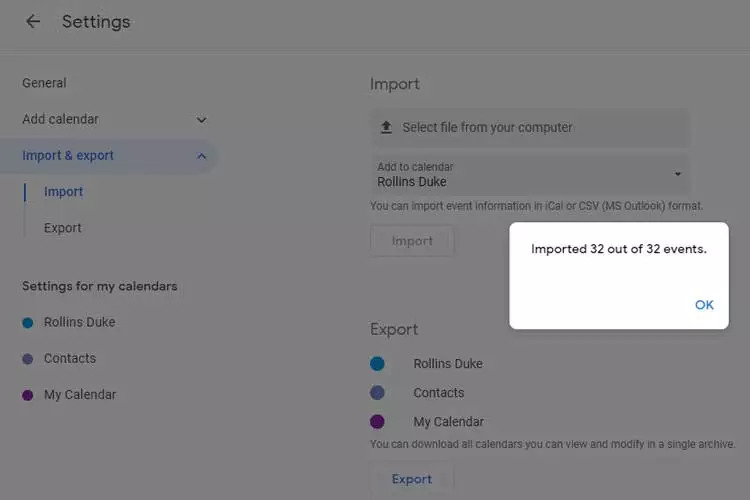Viewport: 750px width, 500px height.
Task: Click 'Settings for my calendars' heading
Action: coord(99,286)
